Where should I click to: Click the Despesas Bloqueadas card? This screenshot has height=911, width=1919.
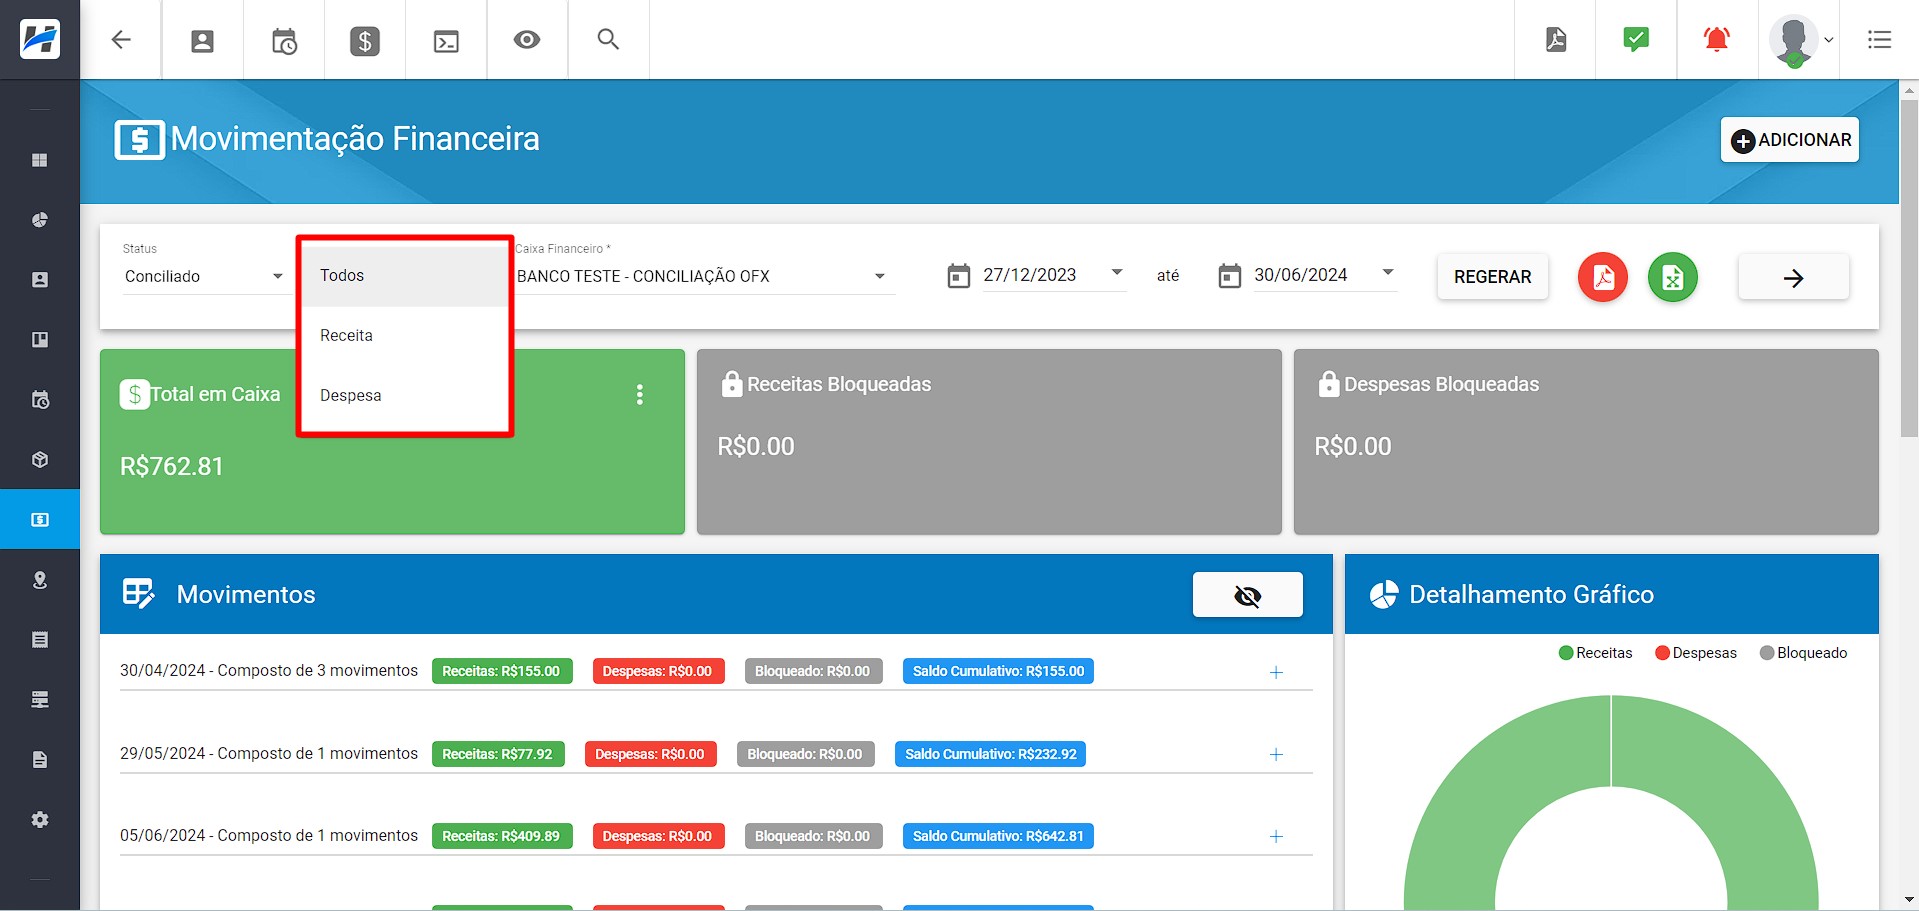point(1586,441)
